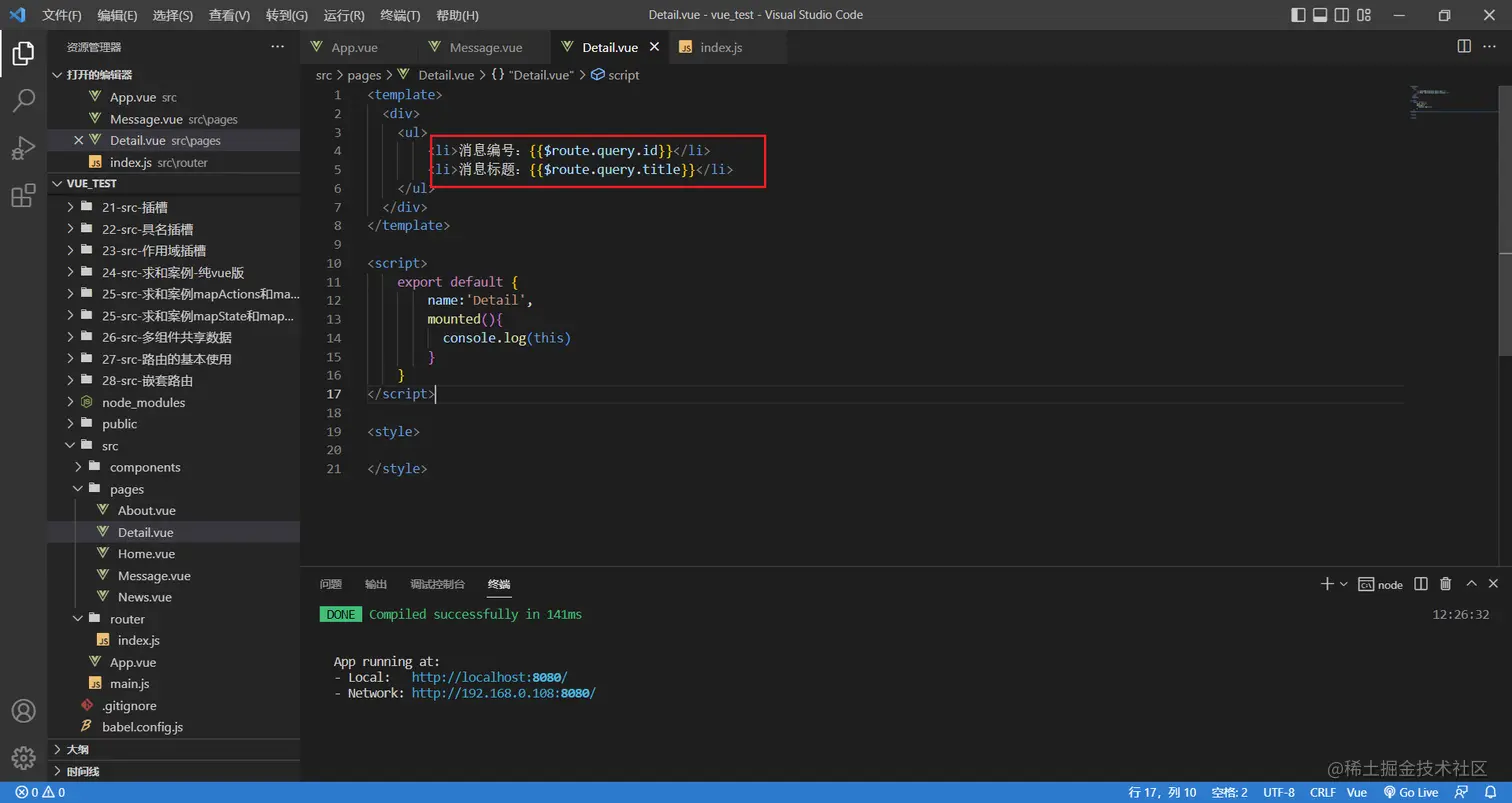Expand the public folder
Viewport: 1512px width, 803px height.
174,424
